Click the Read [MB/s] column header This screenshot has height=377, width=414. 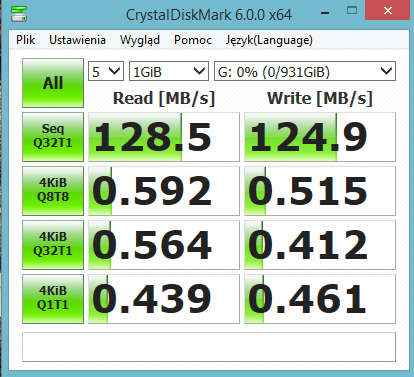(x=164, y=98)
